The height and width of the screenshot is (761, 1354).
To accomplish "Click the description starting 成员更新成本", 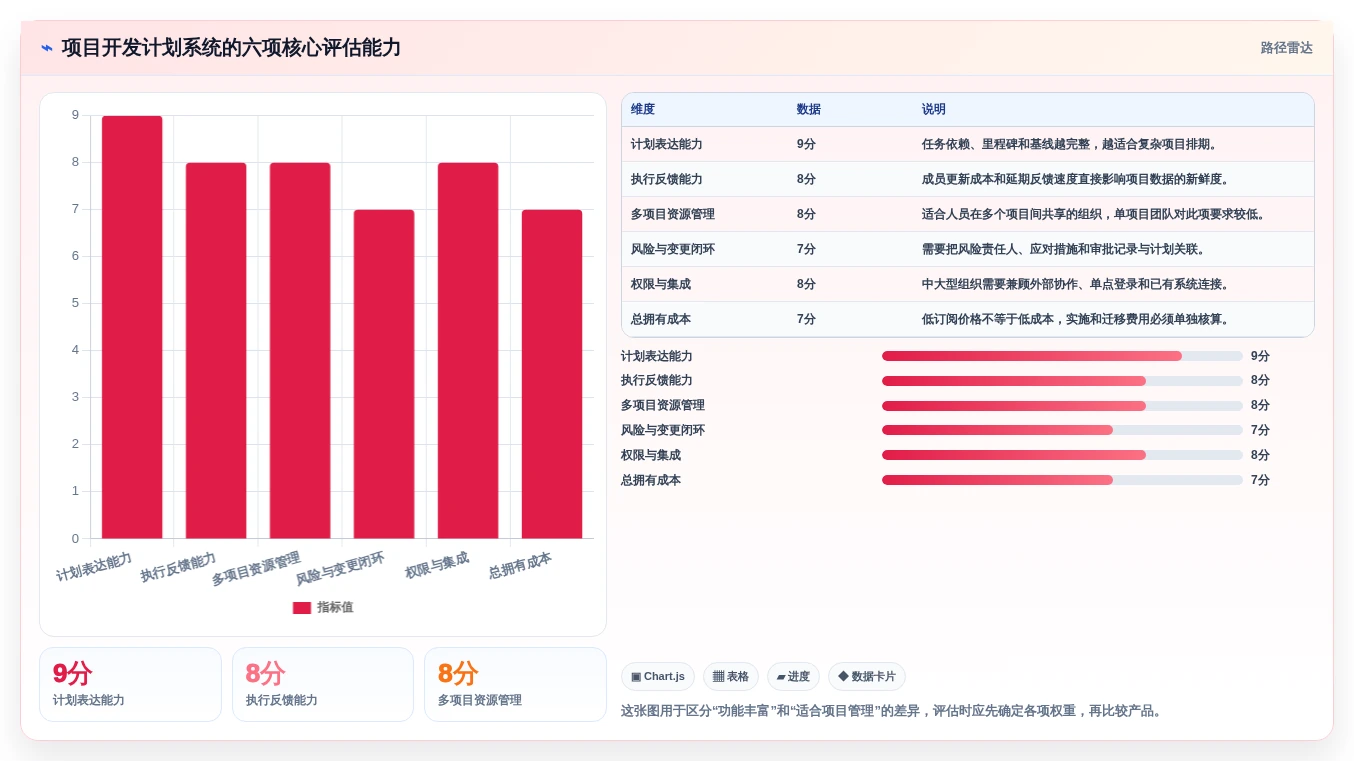I will click(x=1077, y=179).
